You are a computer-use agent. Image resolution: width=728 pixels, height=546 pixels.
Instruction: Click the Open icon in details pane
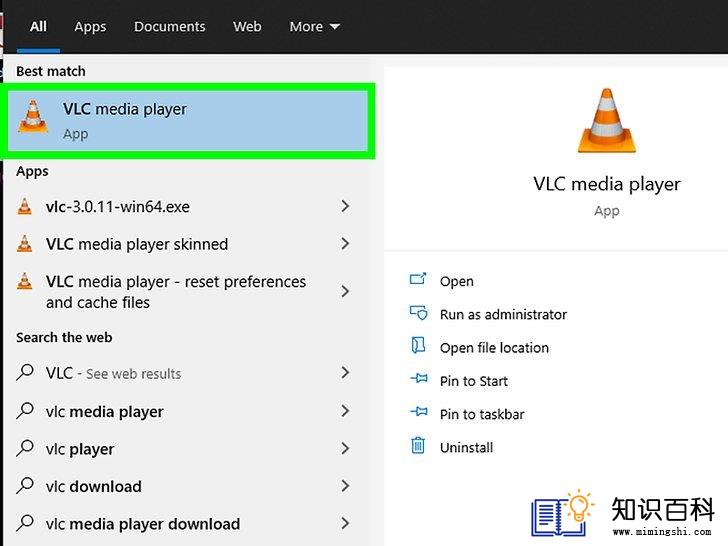pos(418,279)
